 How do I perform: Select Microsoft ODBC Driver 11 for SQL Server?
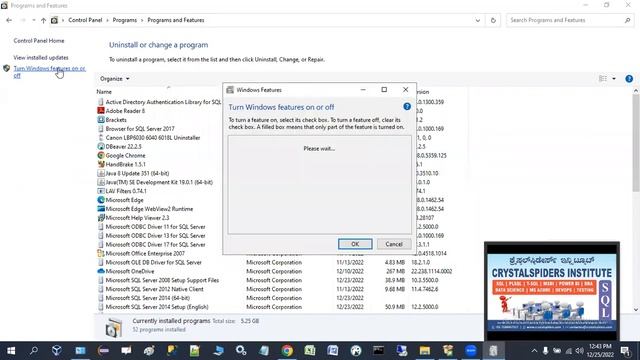155,227
